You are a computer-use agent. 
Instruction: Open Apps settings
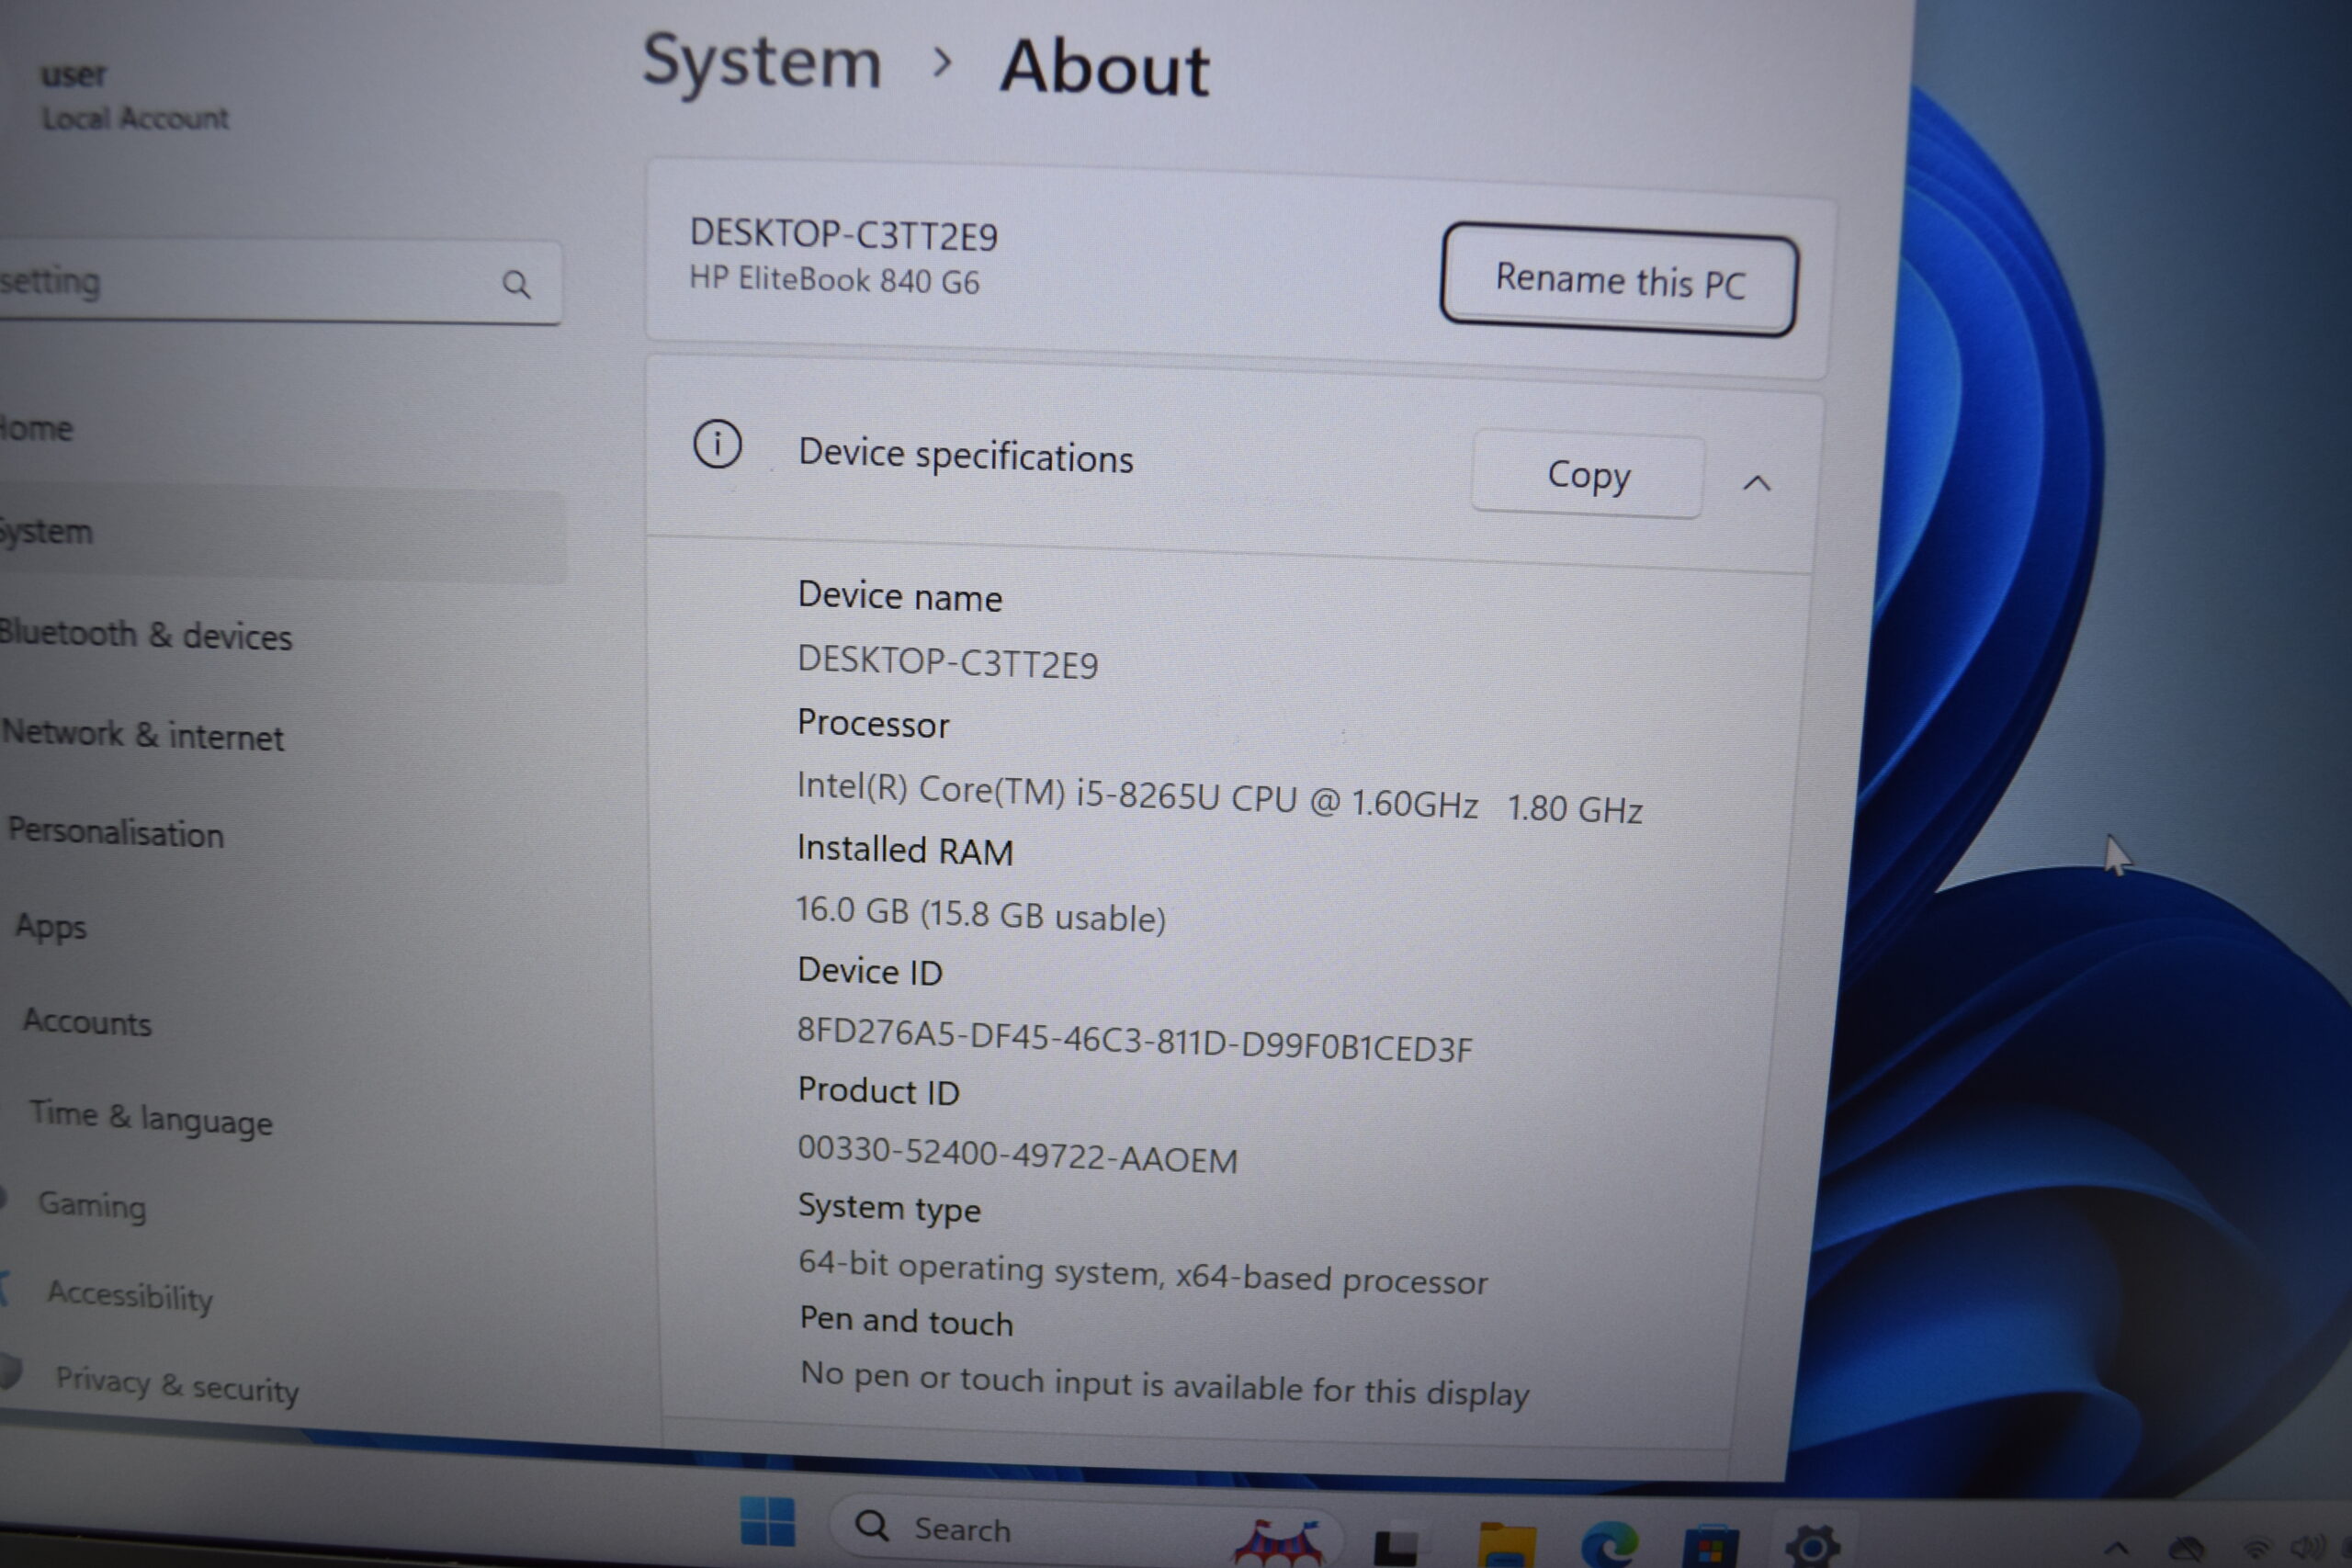[x=51, y=926]
